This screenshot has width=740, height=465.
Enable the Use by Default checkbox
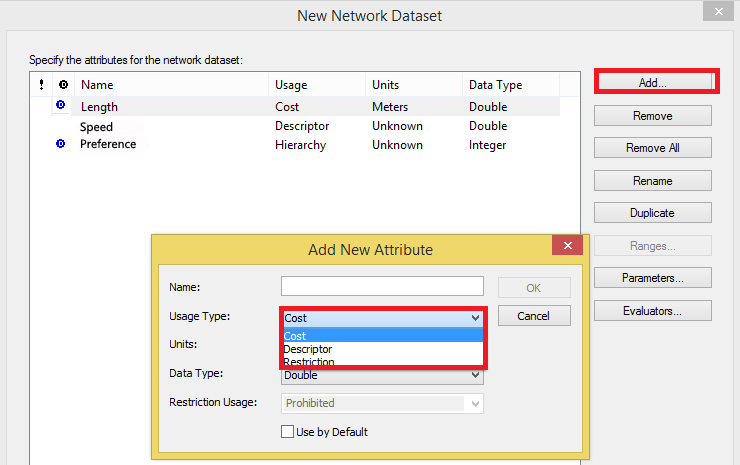[288, 432]
